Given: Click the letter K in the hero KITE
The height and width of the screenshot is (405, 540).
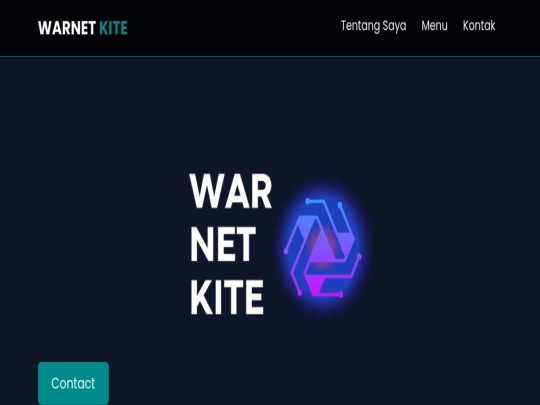Looking at the screenshot, I should (x=201, y=297).
